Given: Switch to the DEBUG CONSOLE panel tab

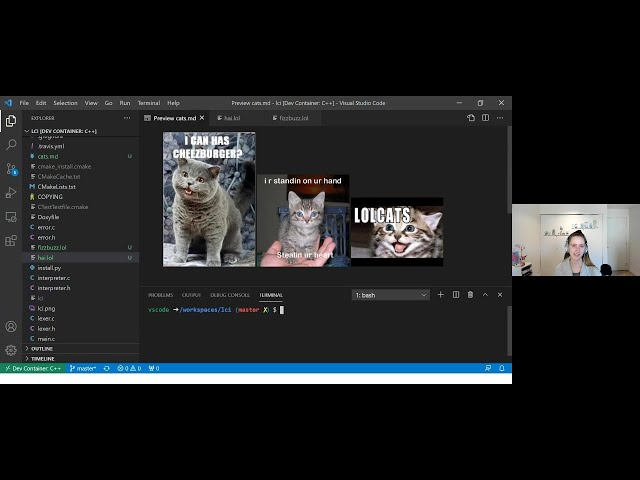Looking at the screenshot, I should [x=230, y=295].
